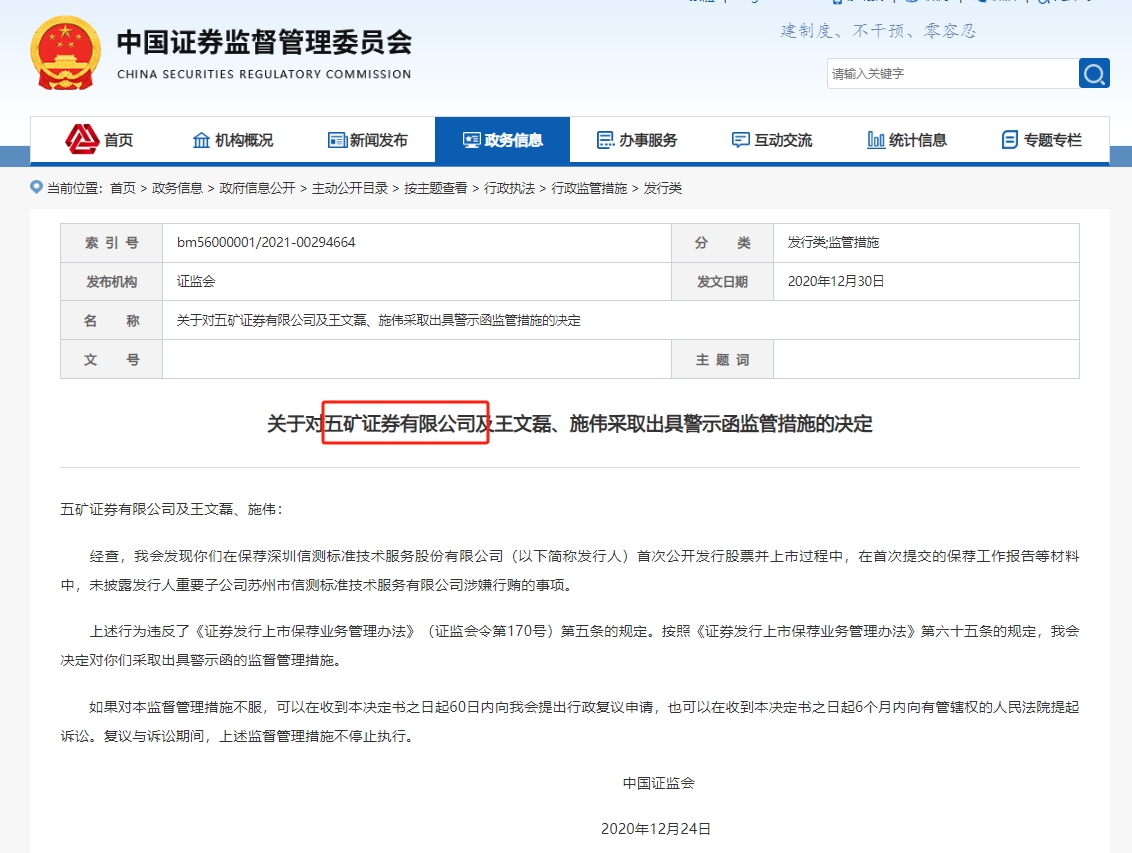Open 政府信息公开 in the breadcrumb
This screenshot has width=1132, height=853.
257,188
